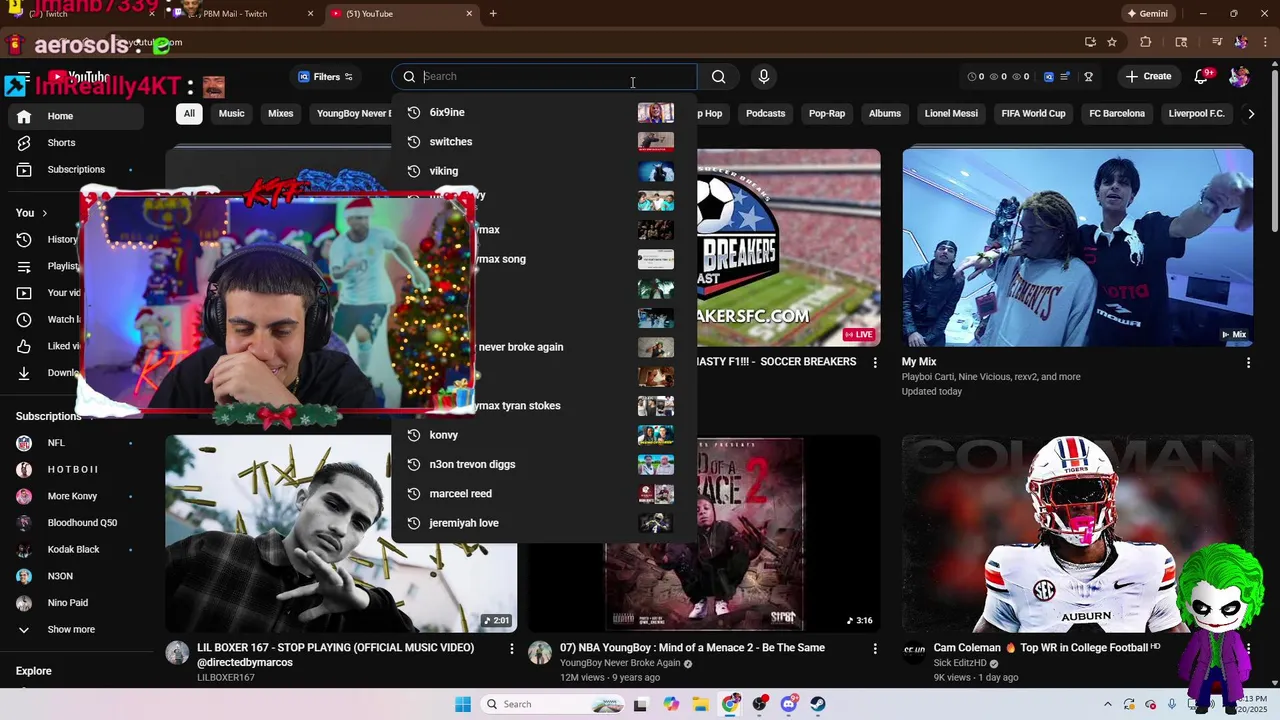Open the vidIQ list icon with blue dot
The image size is (1280, 720).
pos(1066,77)
